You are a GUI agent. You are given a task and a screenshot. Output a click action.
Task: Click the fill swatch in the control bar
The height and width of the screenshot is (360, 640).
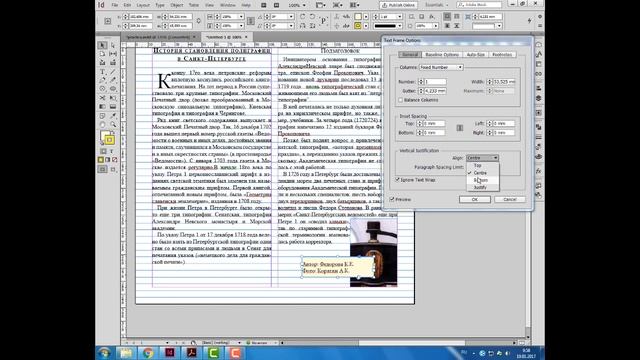[358, 16]
